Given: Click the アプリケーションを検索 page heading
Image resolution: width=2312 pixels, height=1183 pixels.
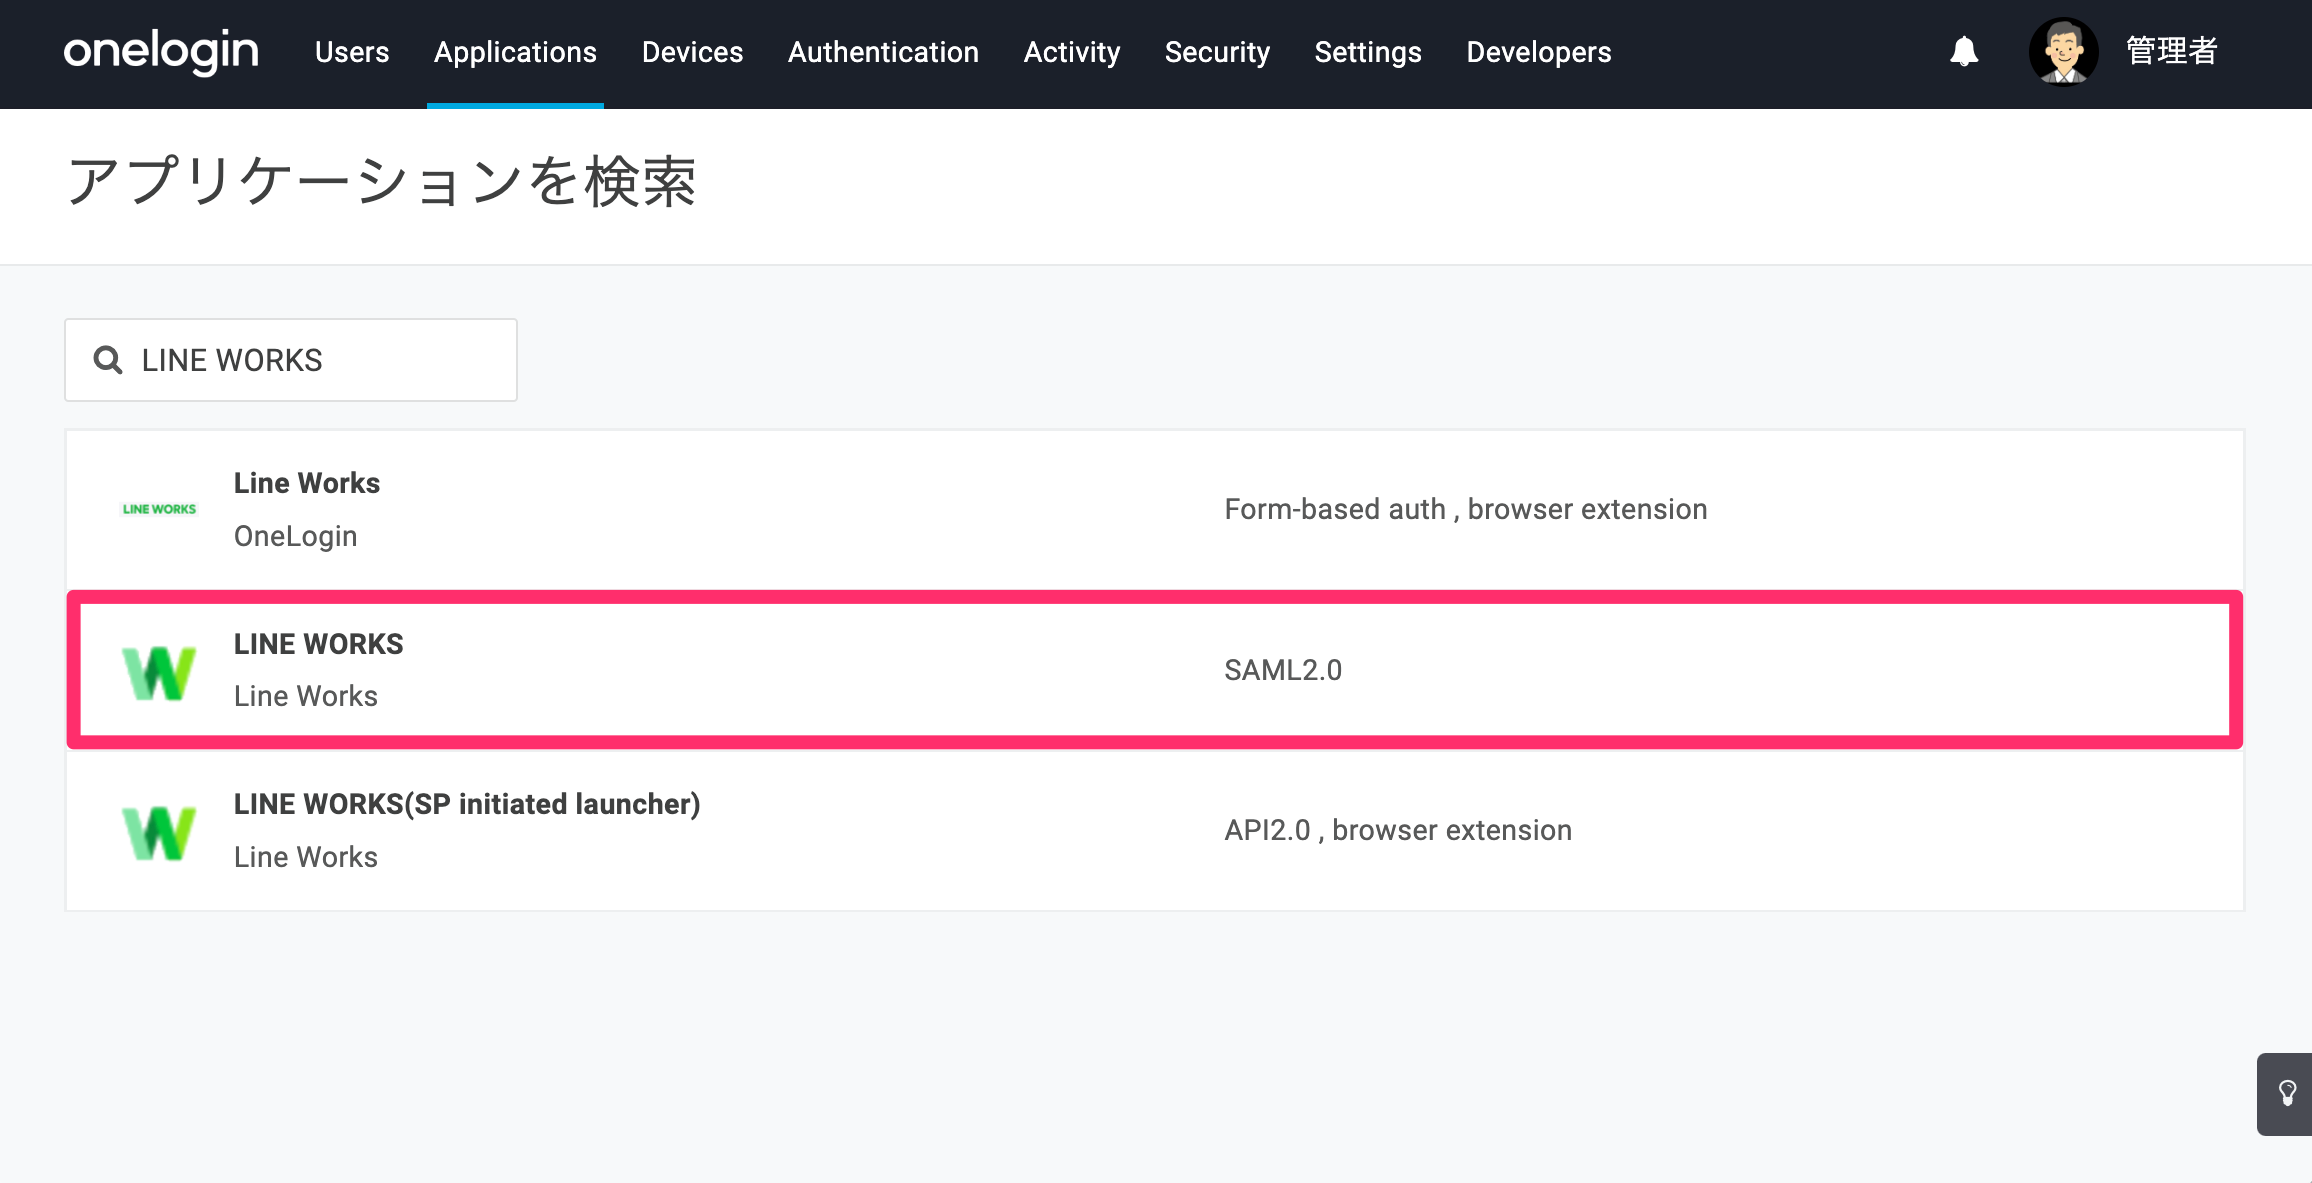Looking at the screenshot, I should click(x=381, y=182).
